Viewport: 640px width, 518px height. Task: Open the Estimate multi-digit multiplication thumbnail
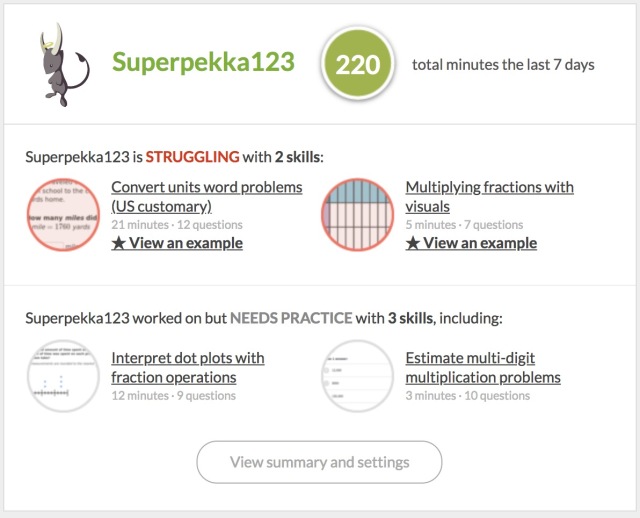coord(357,376)
